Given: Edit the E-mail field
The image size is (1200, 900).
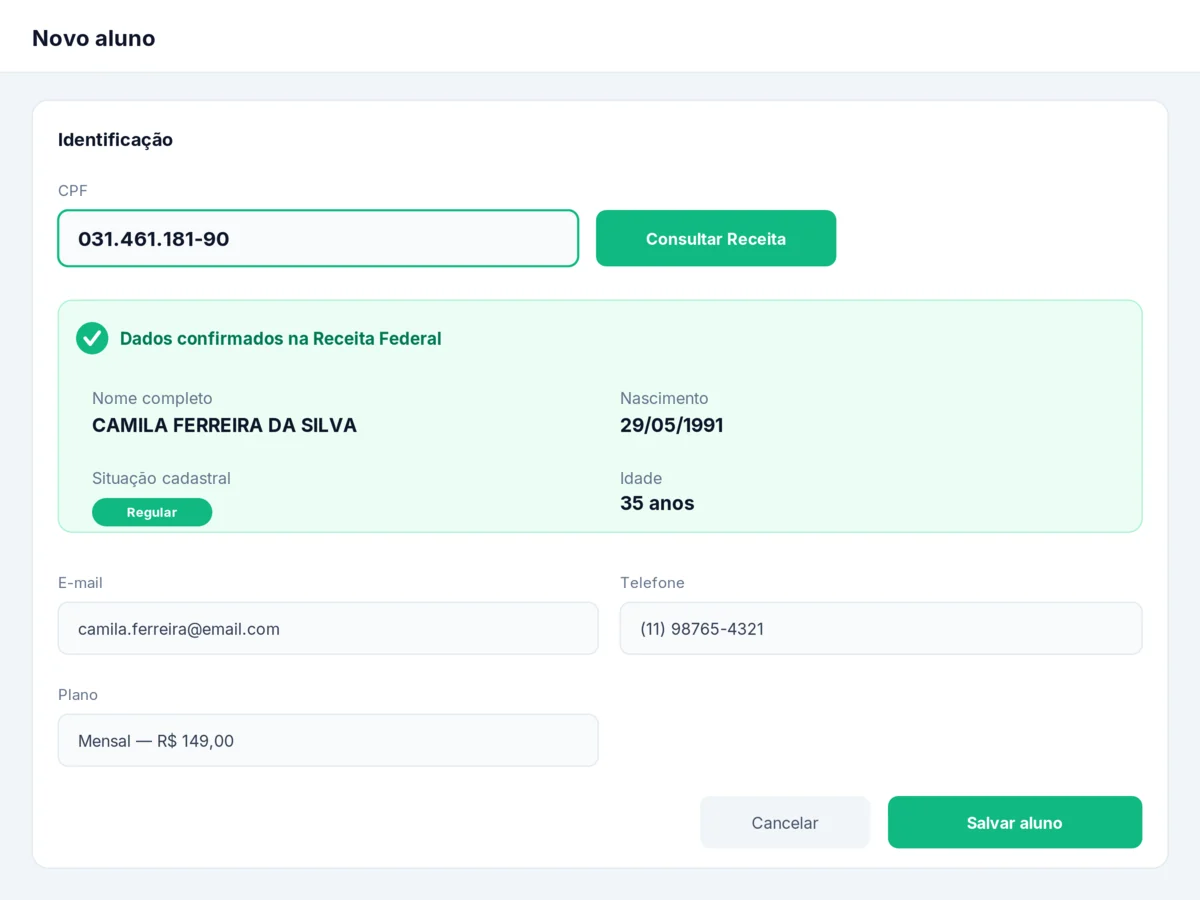Looking at the screenshot, I should point(328,628).
